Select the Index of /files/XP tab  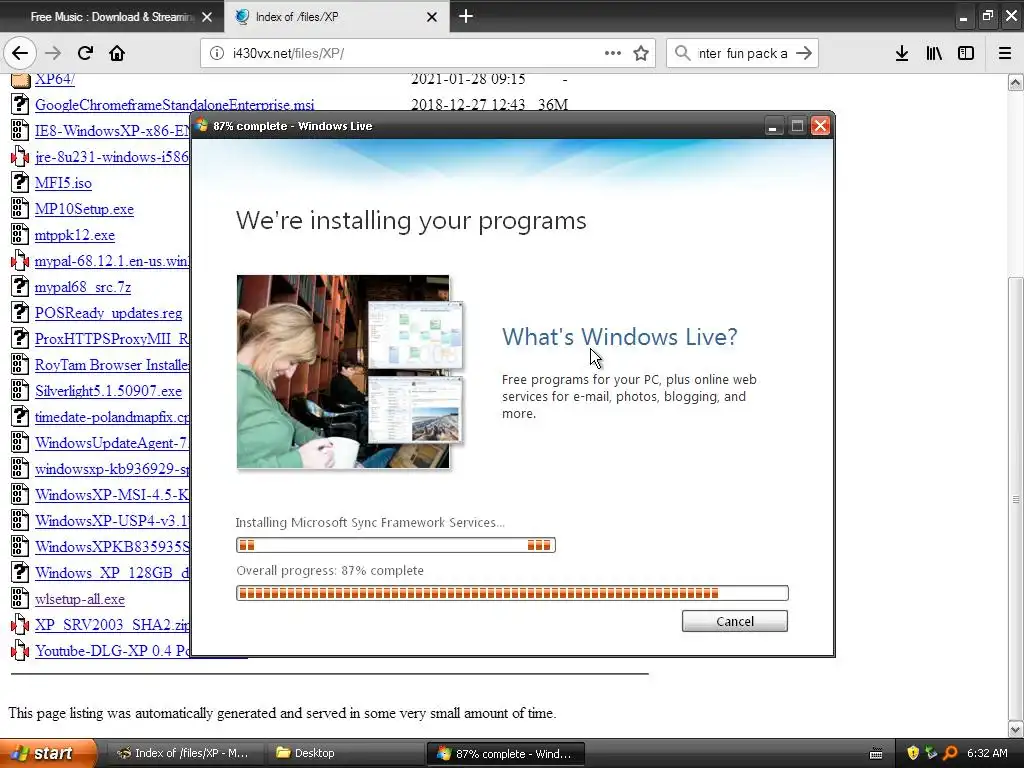336,16
